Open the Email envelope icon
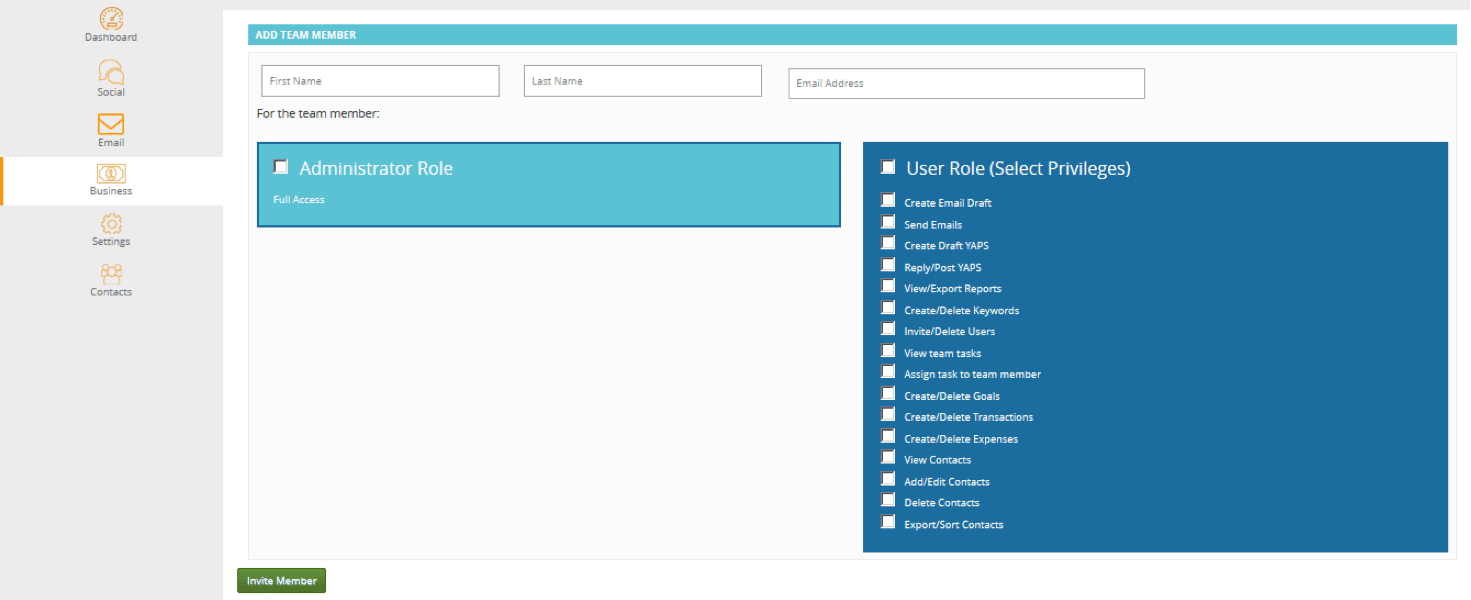The image size is (1471, 600). coord(111,124)
